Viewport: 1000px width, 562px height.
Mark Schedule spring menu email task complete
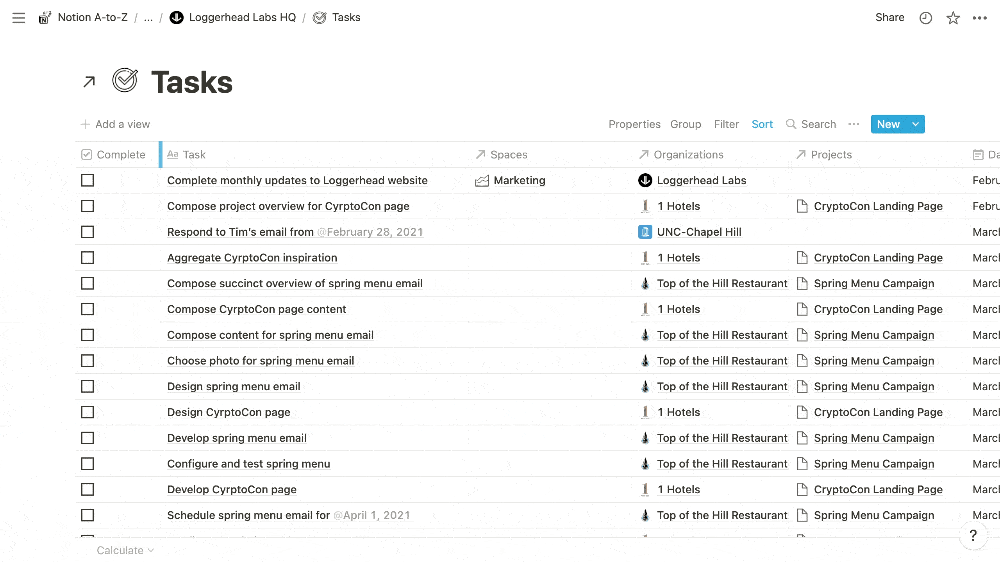point(87,515)
